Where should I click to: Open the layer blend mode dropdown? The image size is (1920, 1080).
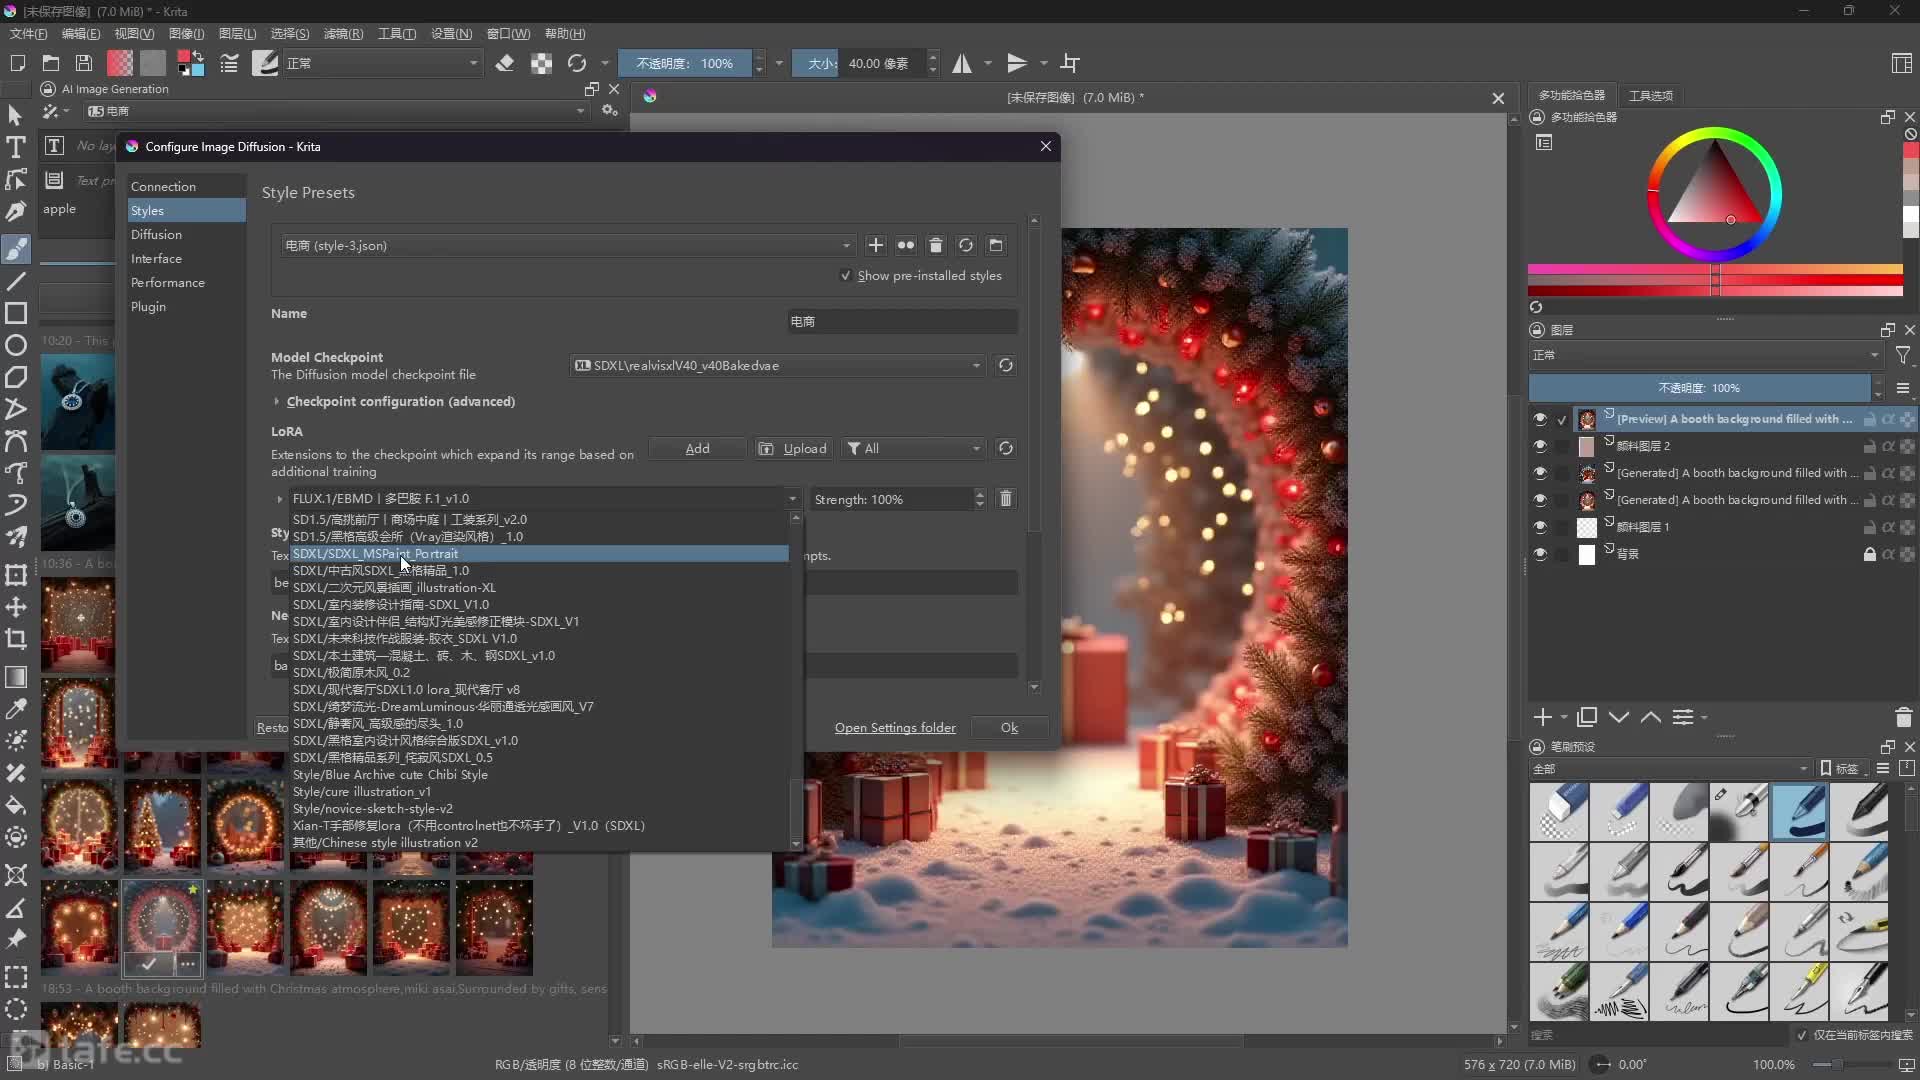click(1706, 355)
